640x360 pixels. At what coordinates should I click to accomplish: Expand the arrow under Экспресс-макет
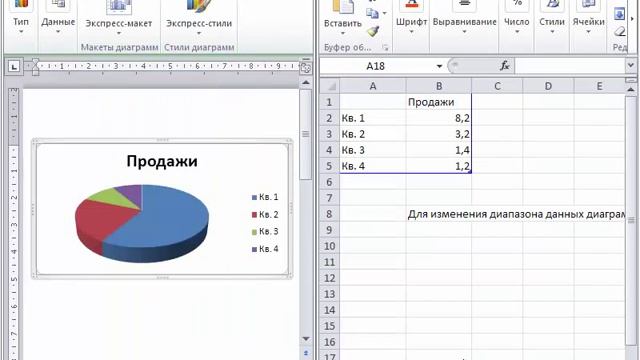click(x=119, y=33)
